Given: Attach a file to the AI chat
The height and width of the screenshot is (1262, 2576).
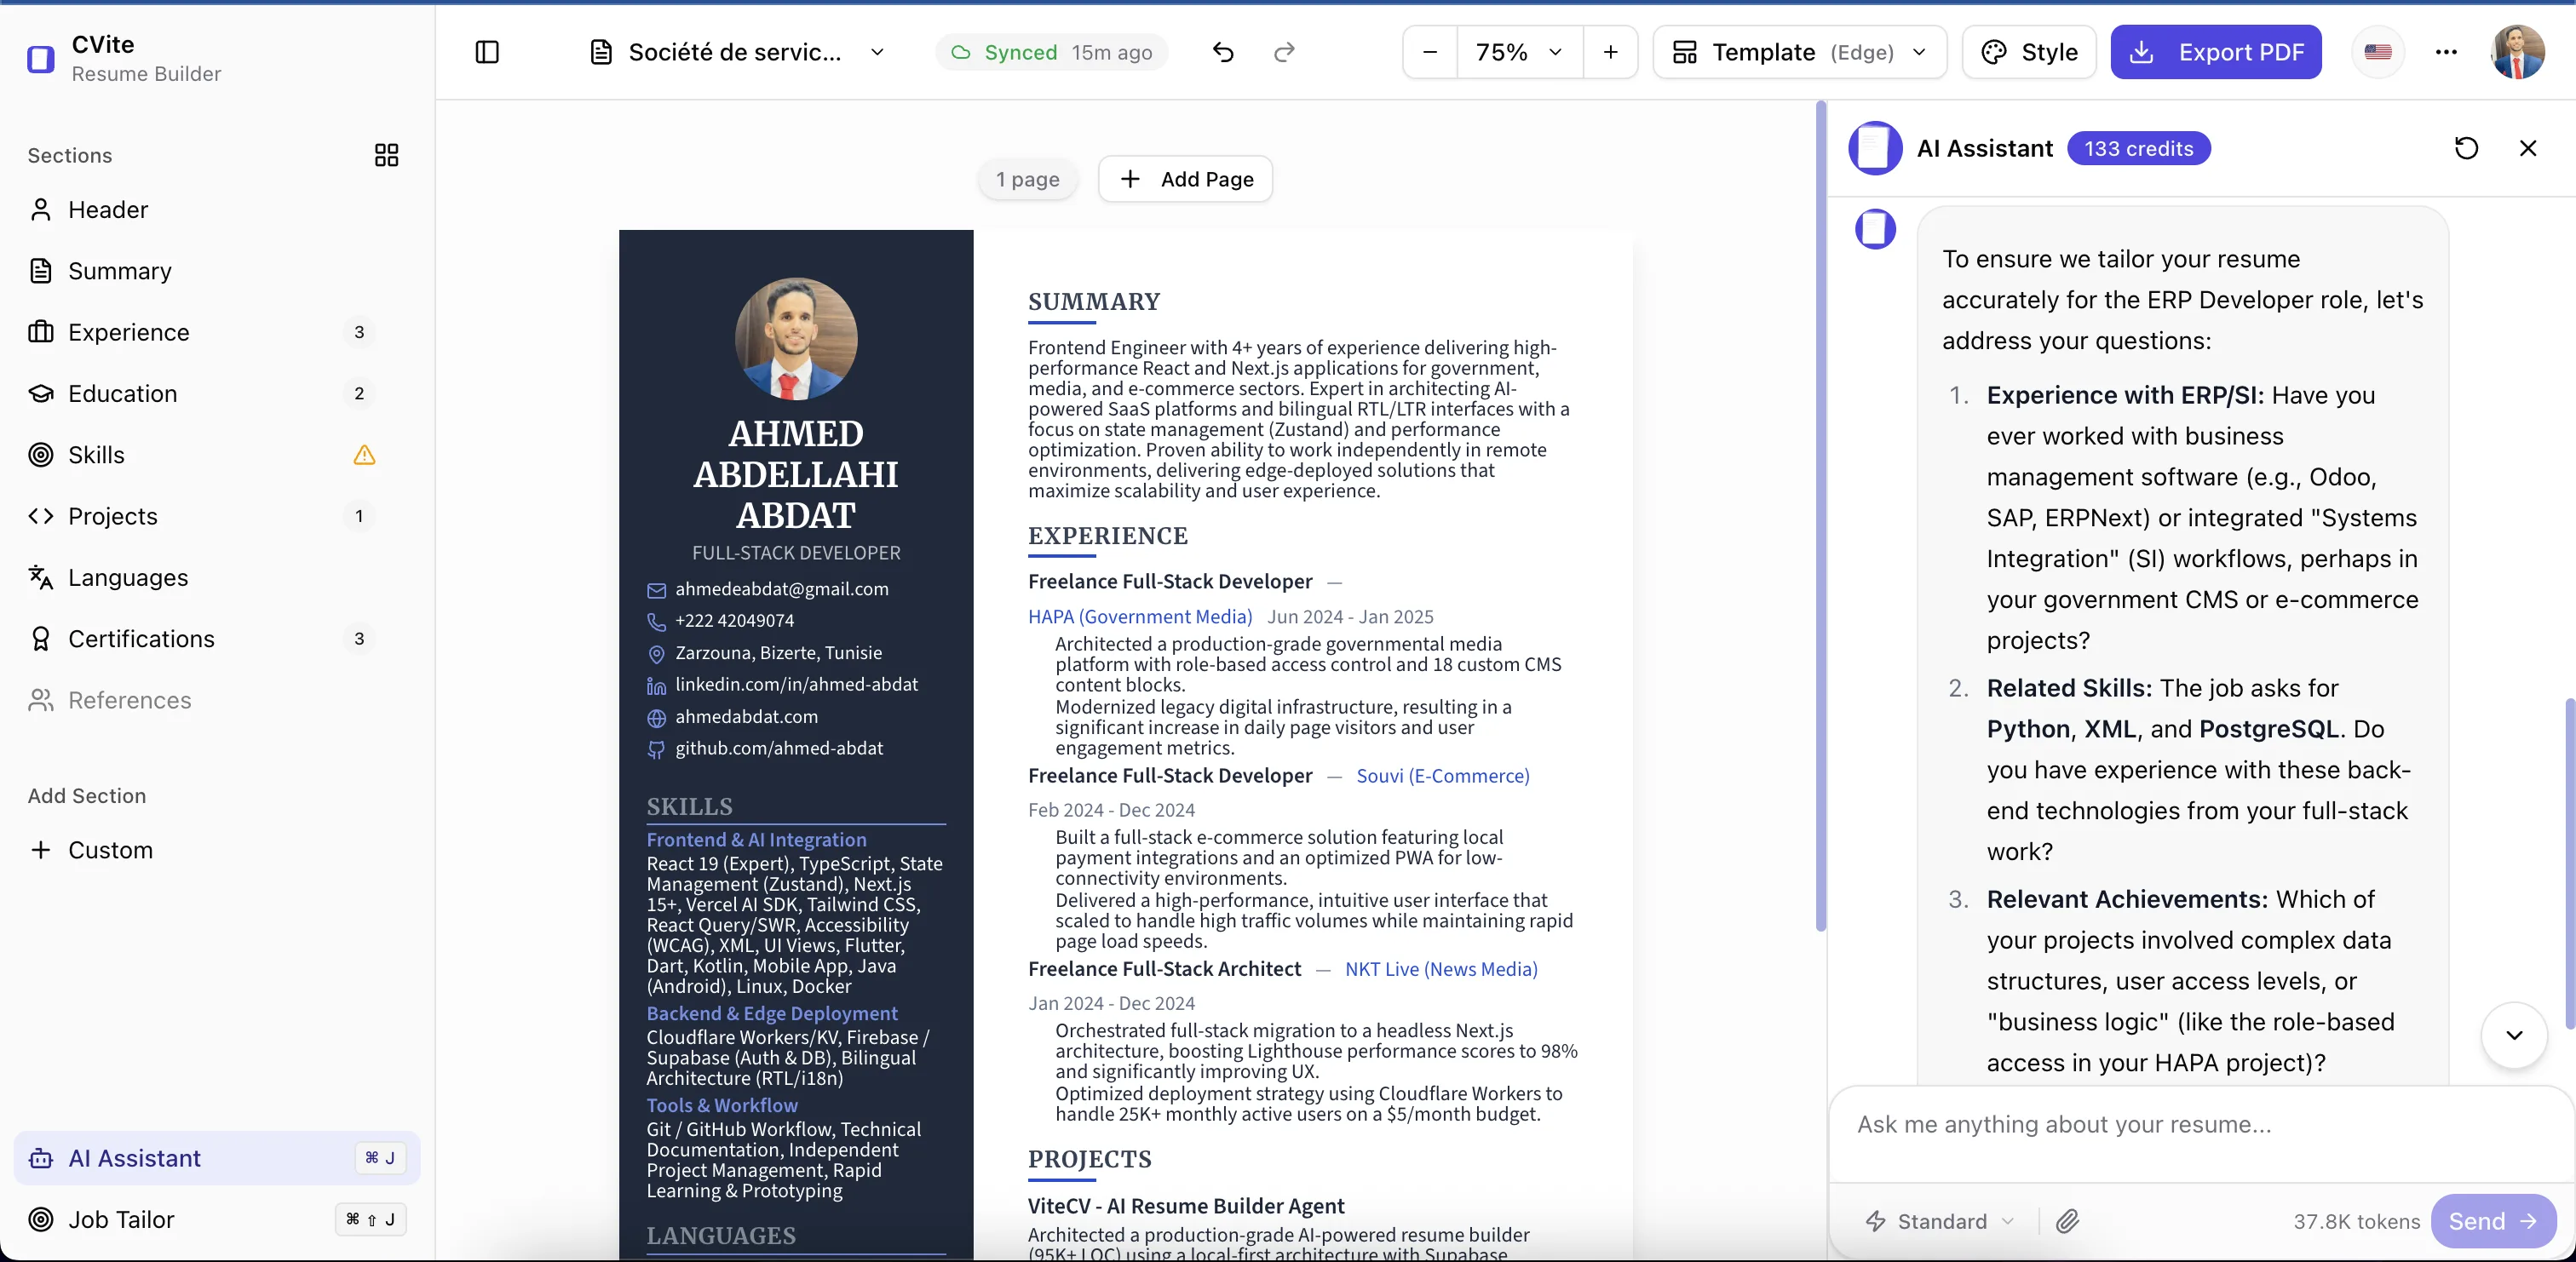Looking at the screenshot, I should [x=2068, y=1221].
